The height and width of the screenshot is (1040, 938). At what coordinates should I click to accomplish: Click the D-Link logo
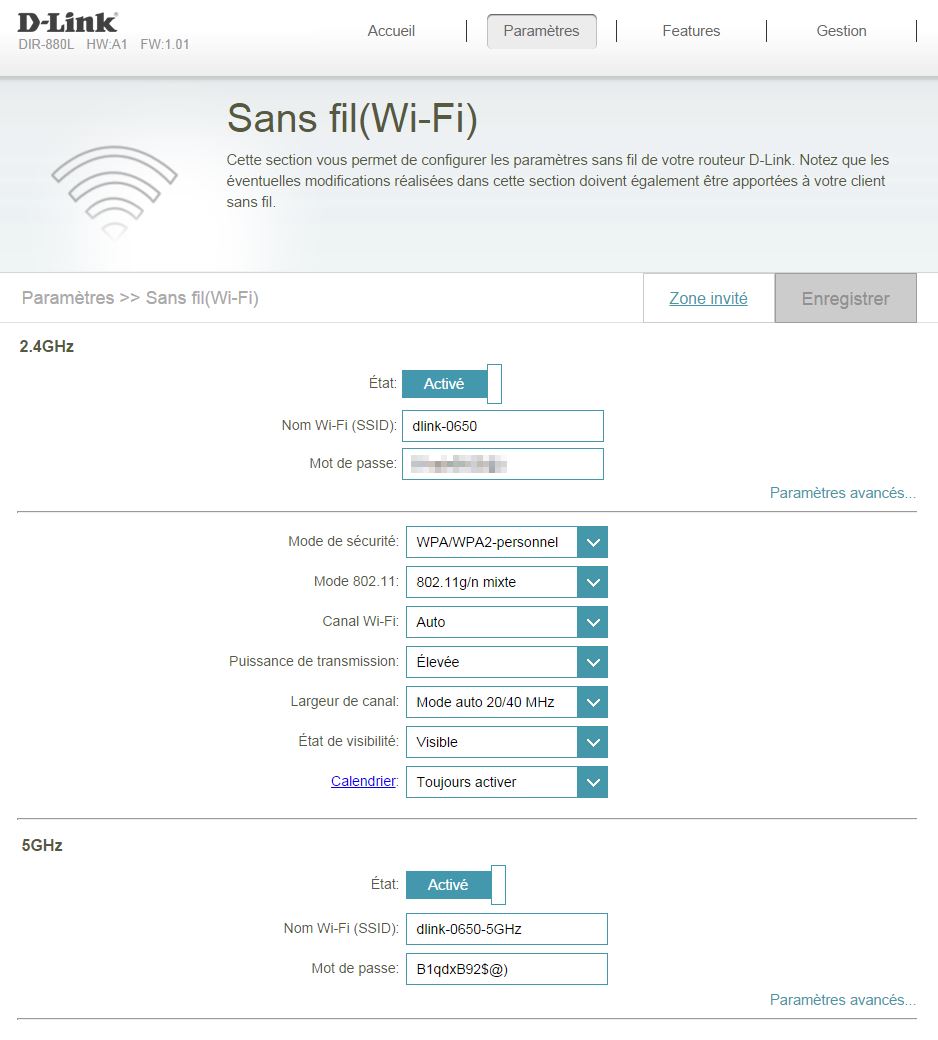pyautogui.click(x=68, y=22)
